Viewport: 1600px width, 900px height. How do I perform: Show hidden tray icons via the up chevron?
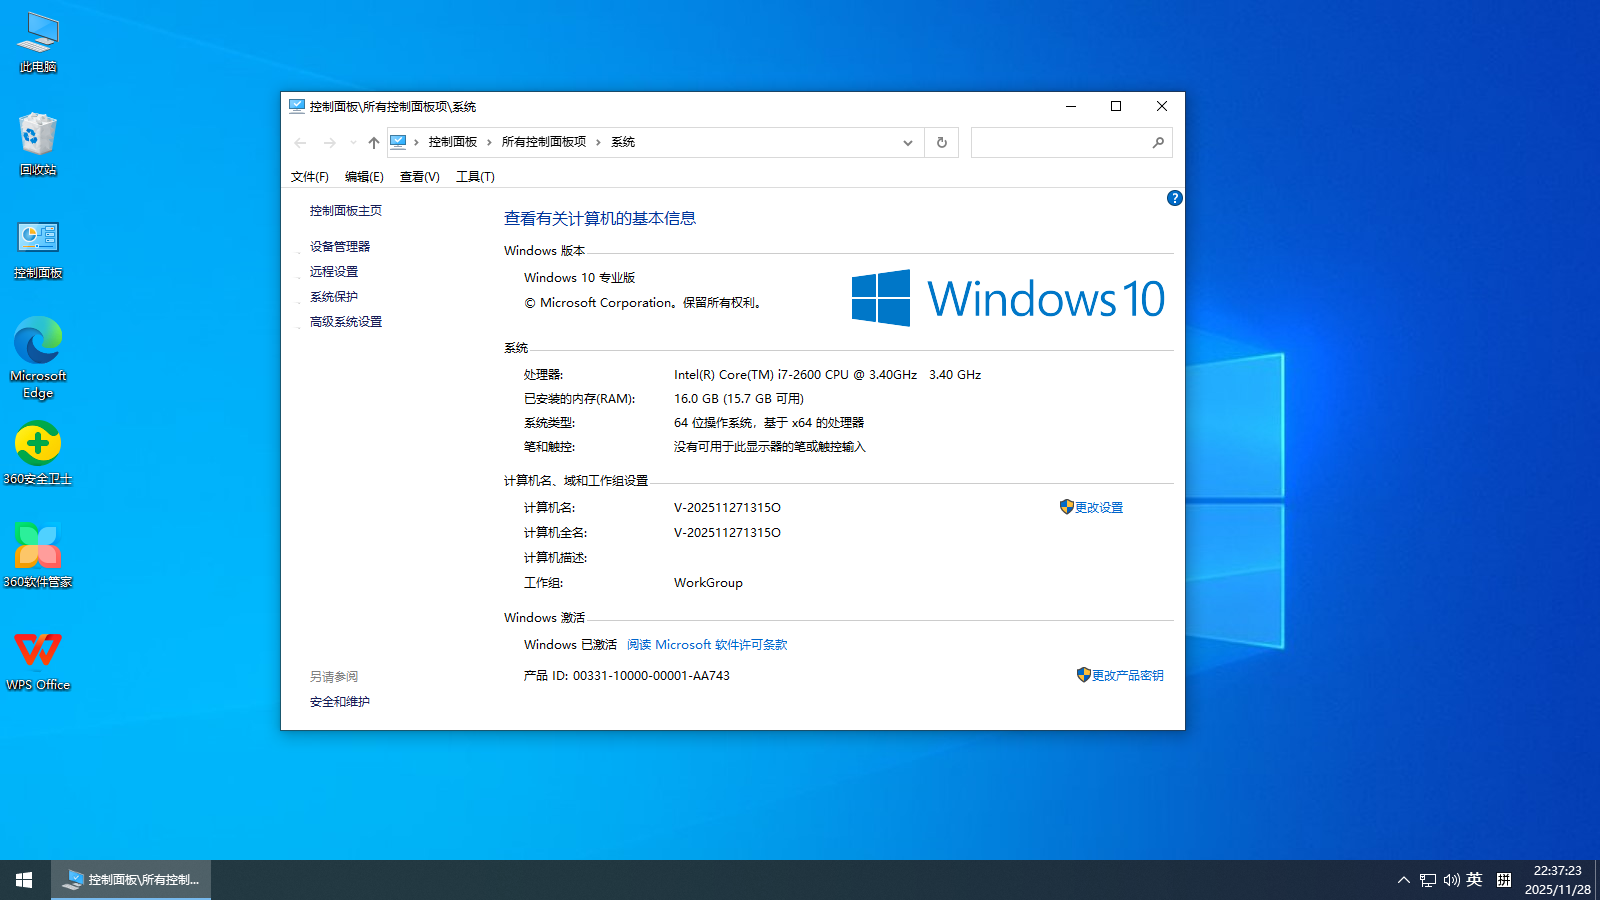click(1403, 880)
